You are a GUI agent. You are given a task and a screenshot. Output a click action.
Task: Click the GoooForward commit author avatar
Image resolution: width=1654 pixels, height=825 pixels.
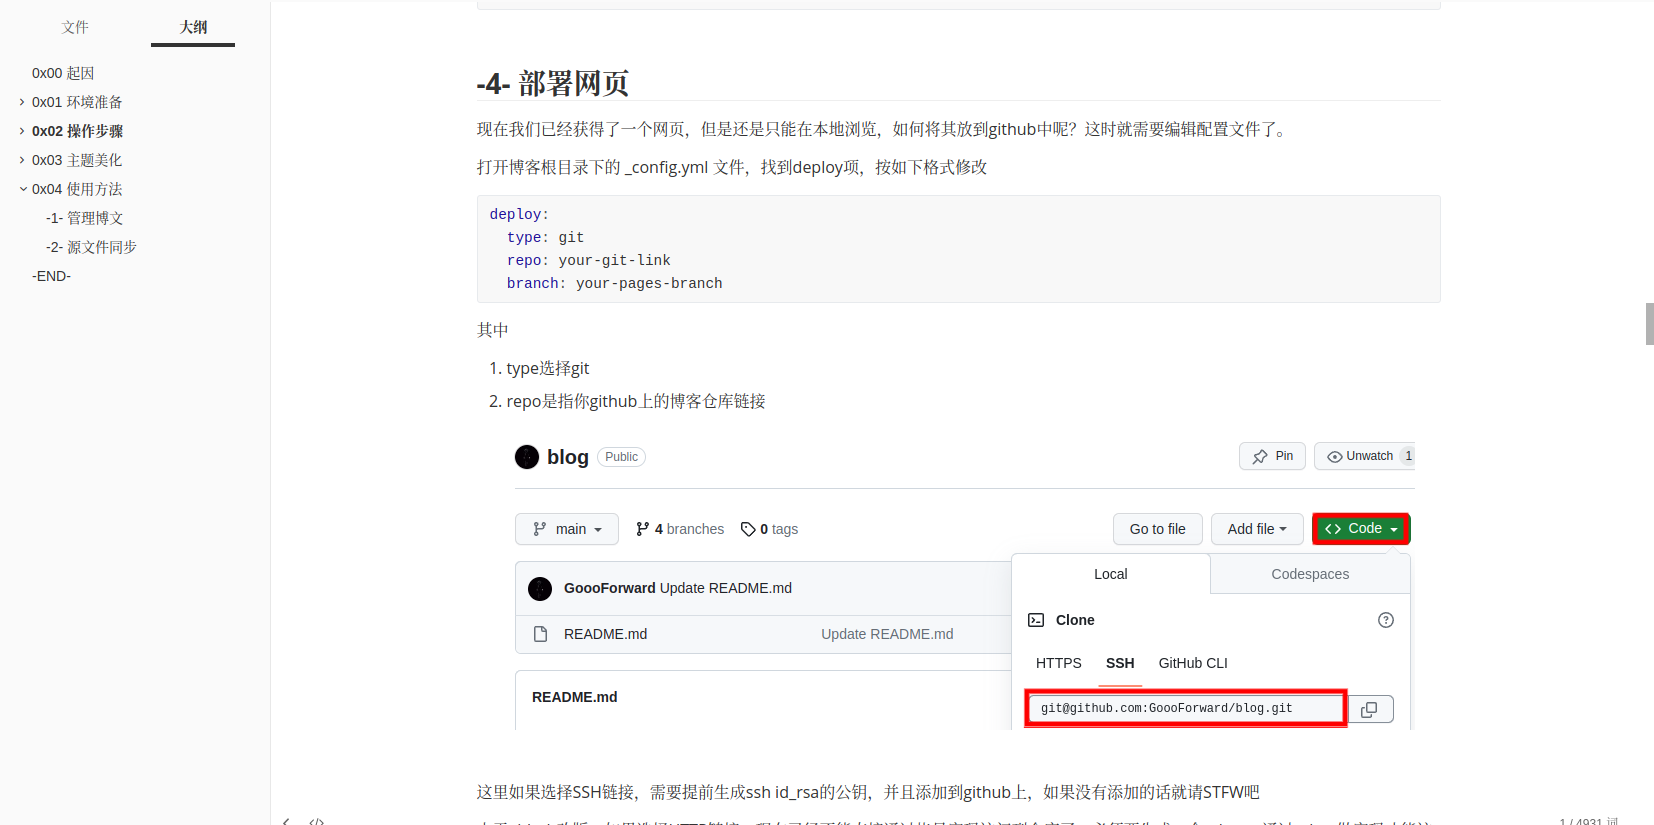(540, 588)
